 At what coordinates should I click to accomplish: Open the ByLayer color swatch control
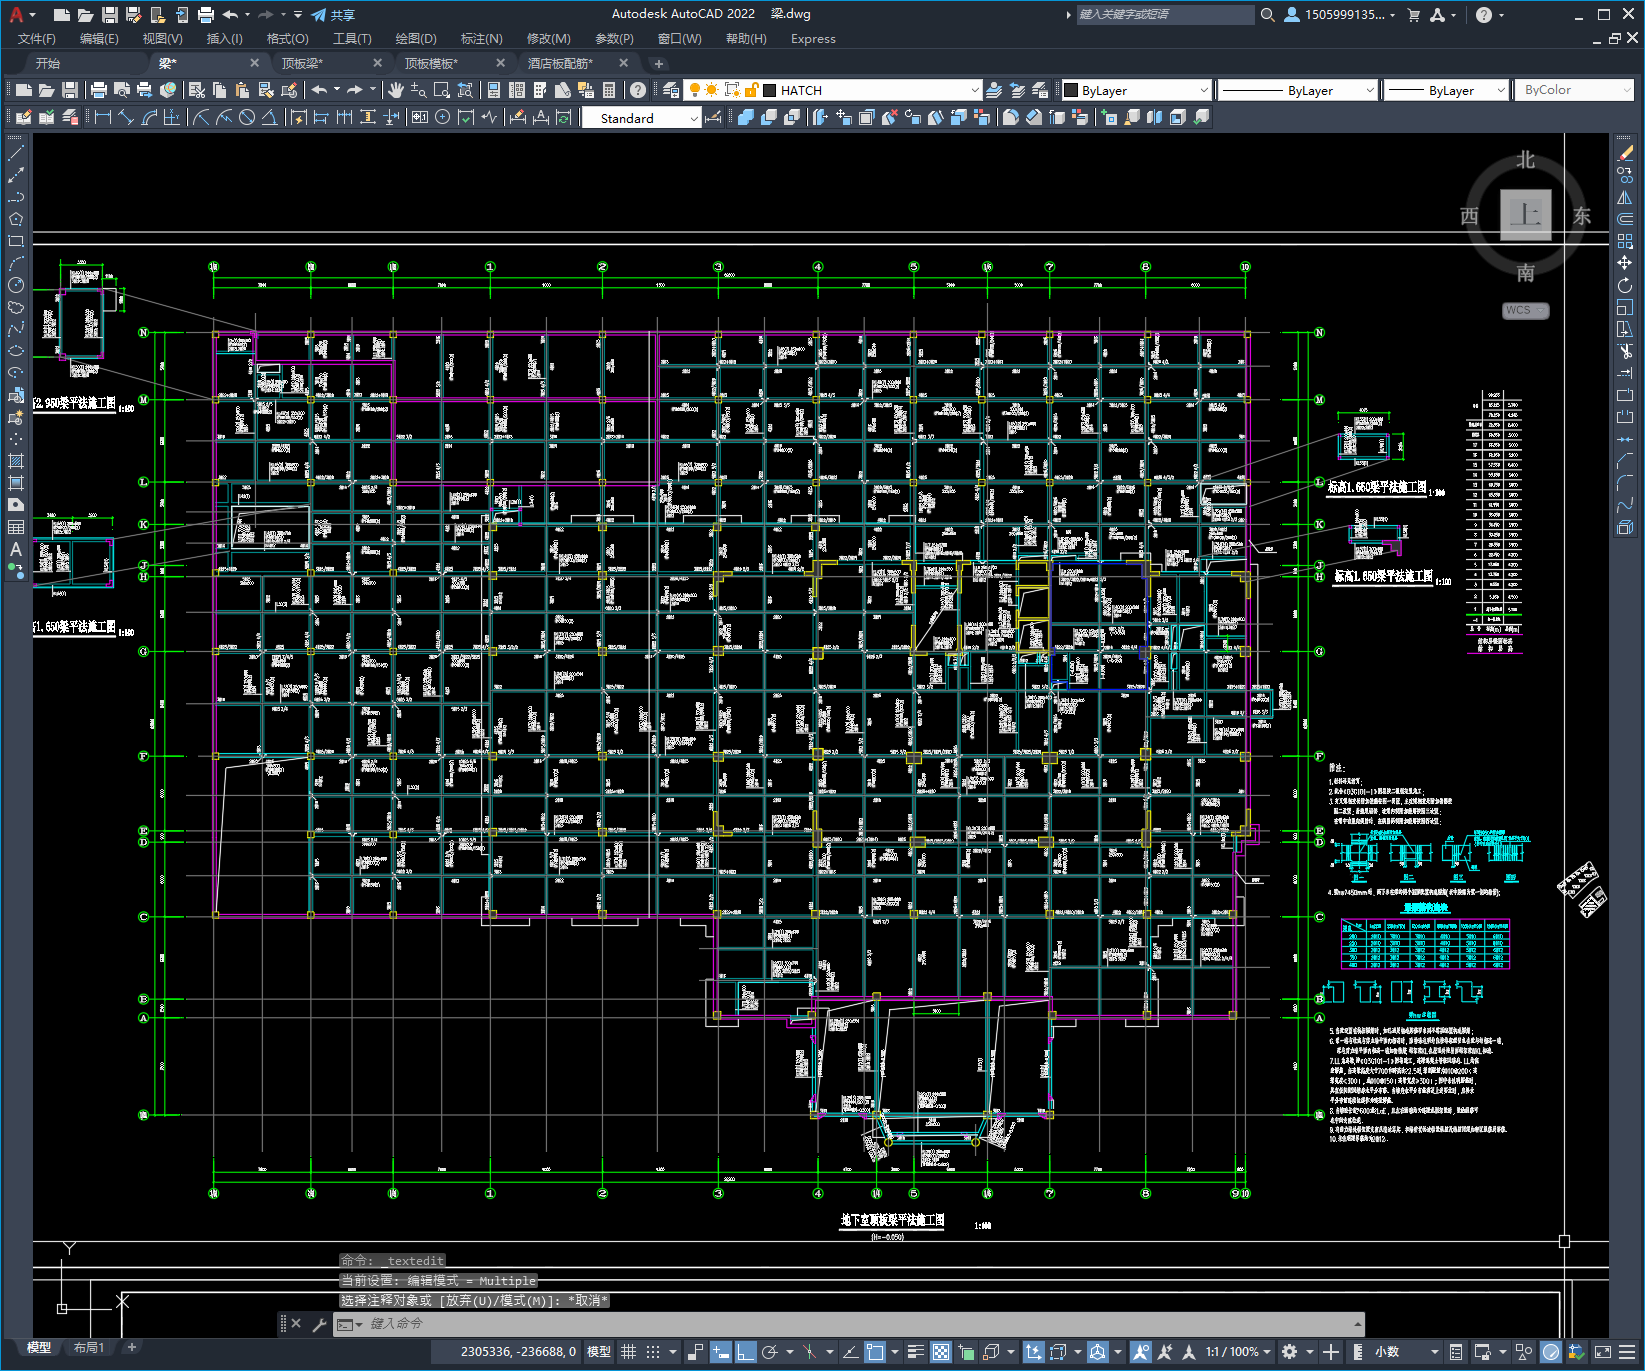[1136, 90]
